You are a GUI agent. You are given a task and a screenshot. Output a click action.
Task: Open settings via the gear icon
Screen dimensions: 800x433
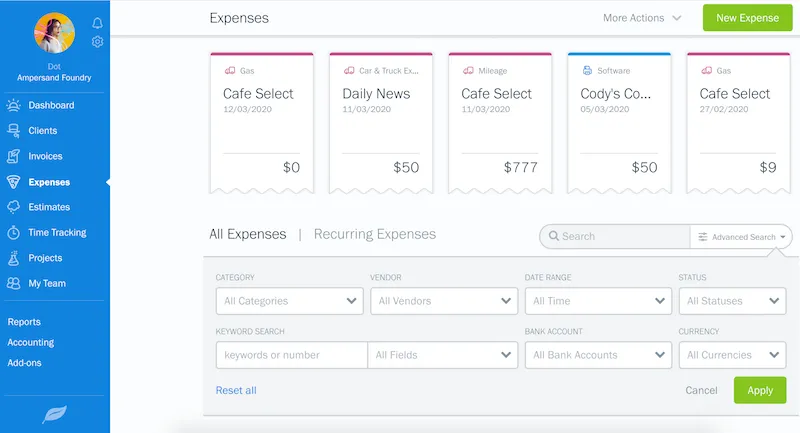coord(97,42)
